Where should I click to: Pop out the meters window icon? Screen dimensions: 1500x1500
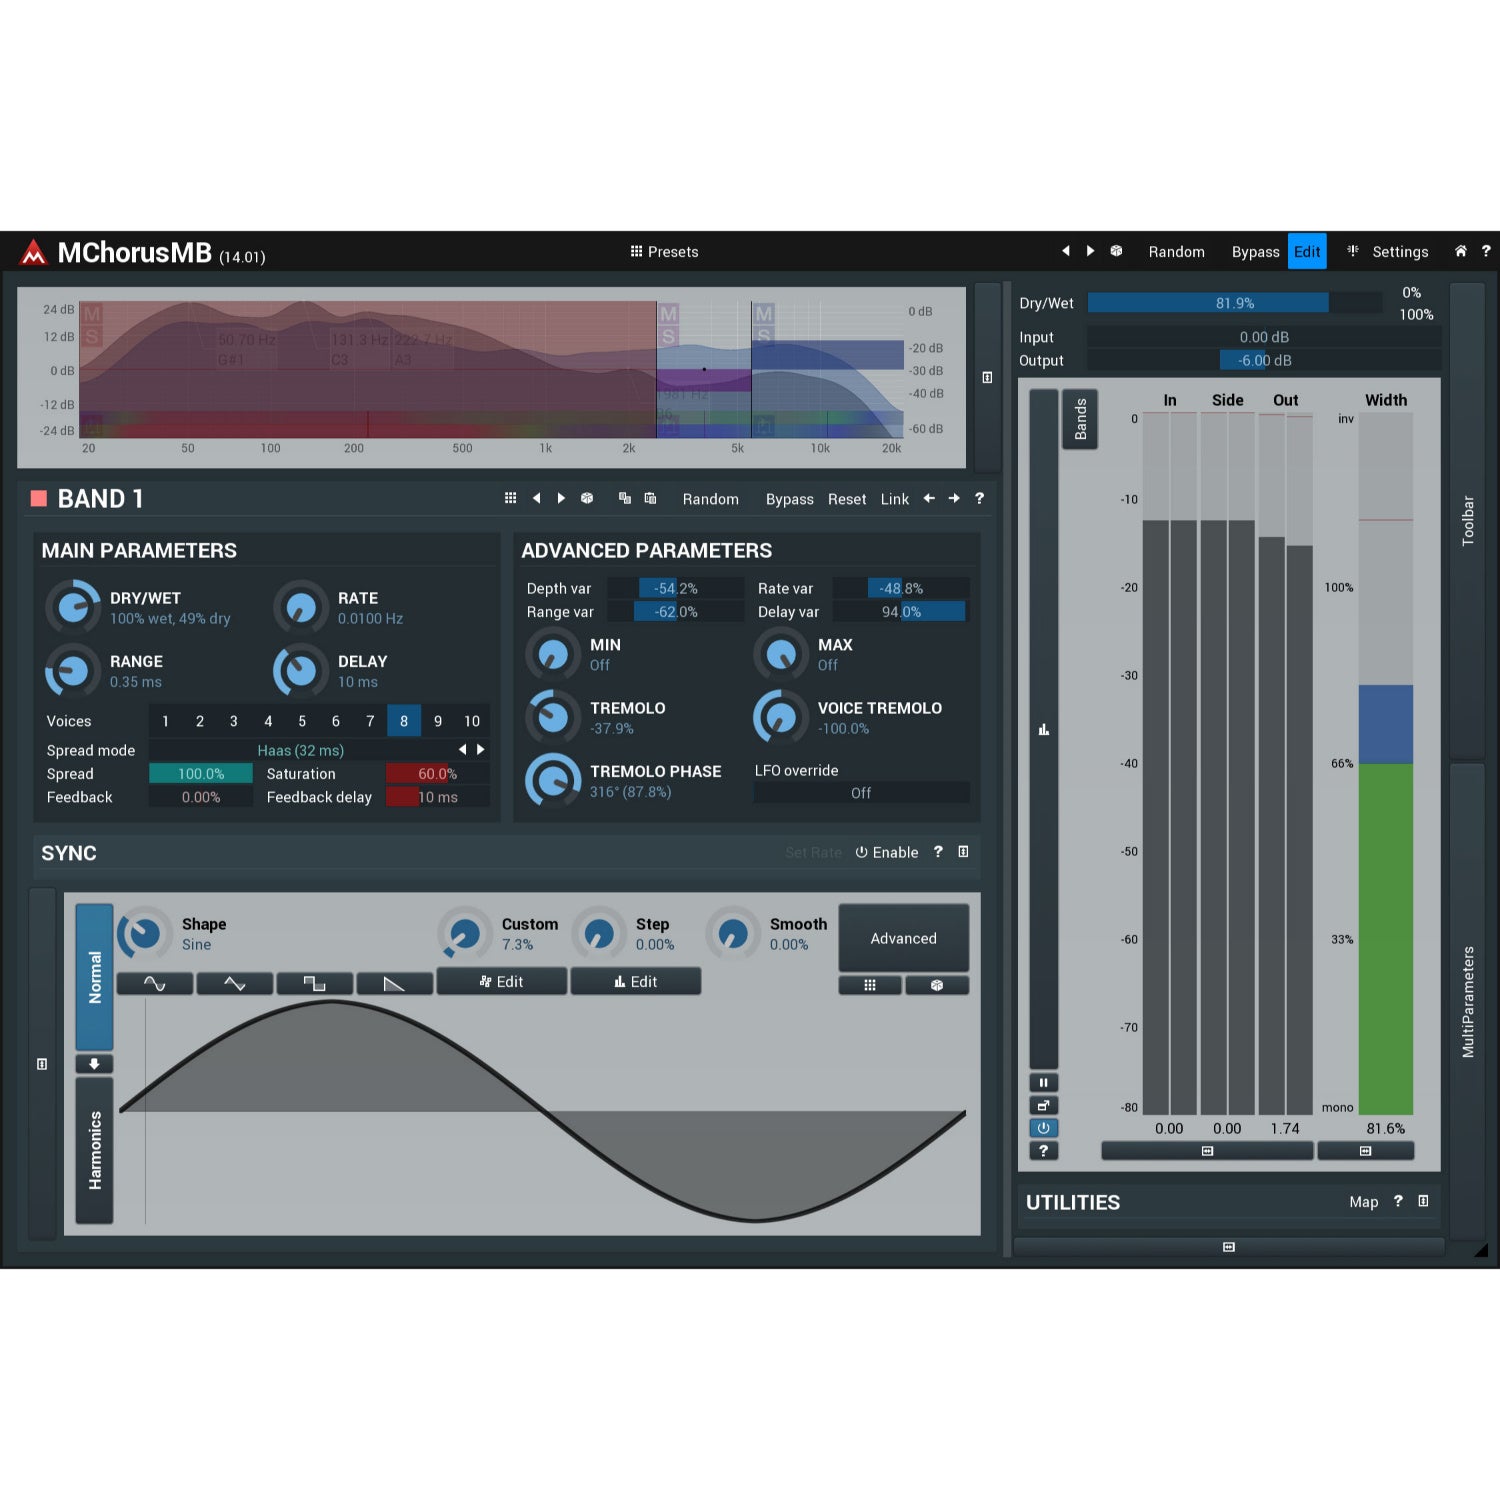(x=1043, y=1105)
